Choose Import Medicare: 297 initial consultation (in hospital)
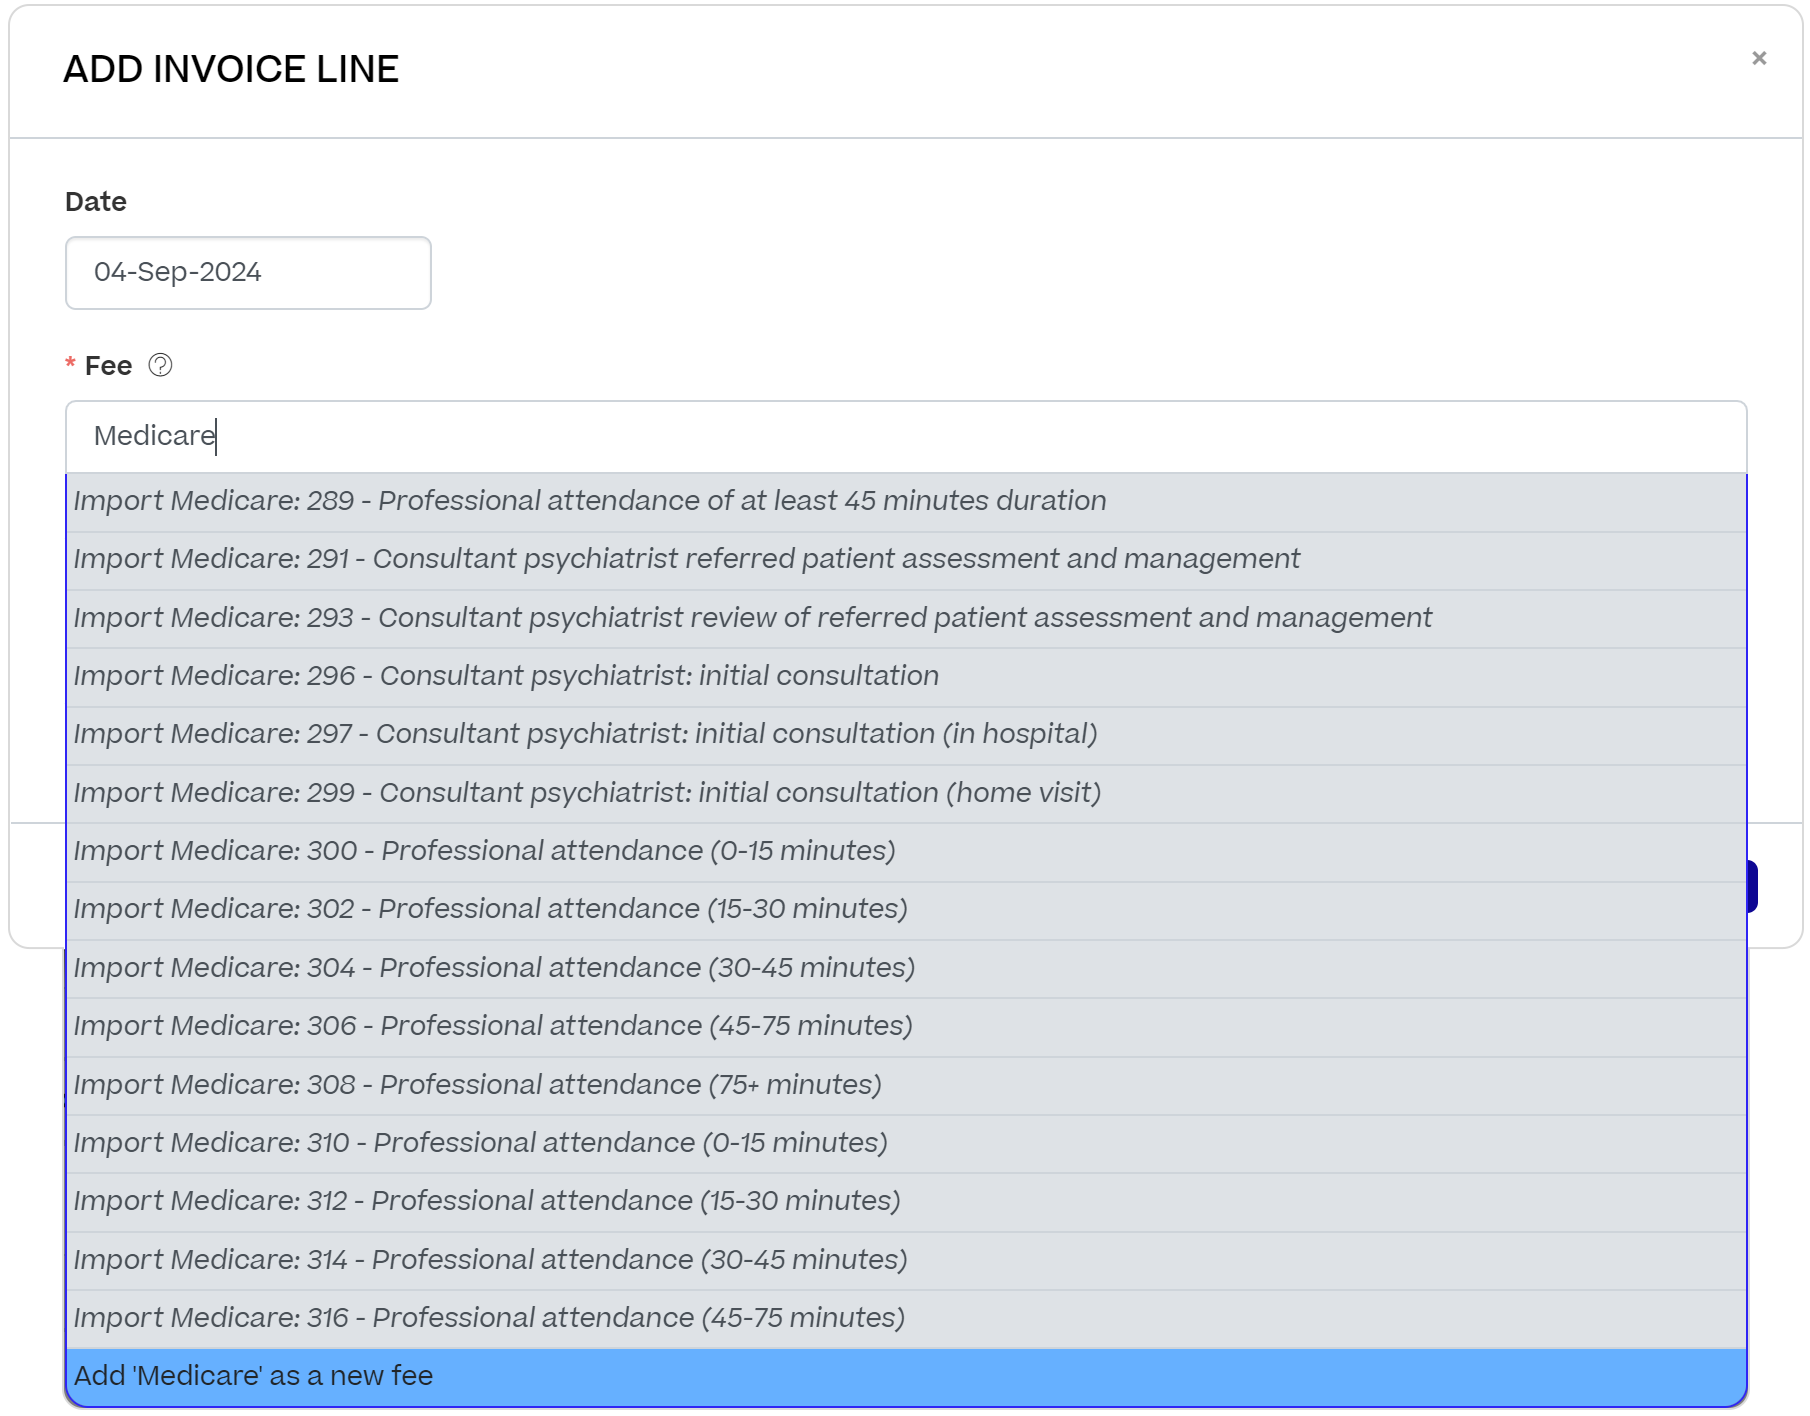 click(x=906, y=735)
